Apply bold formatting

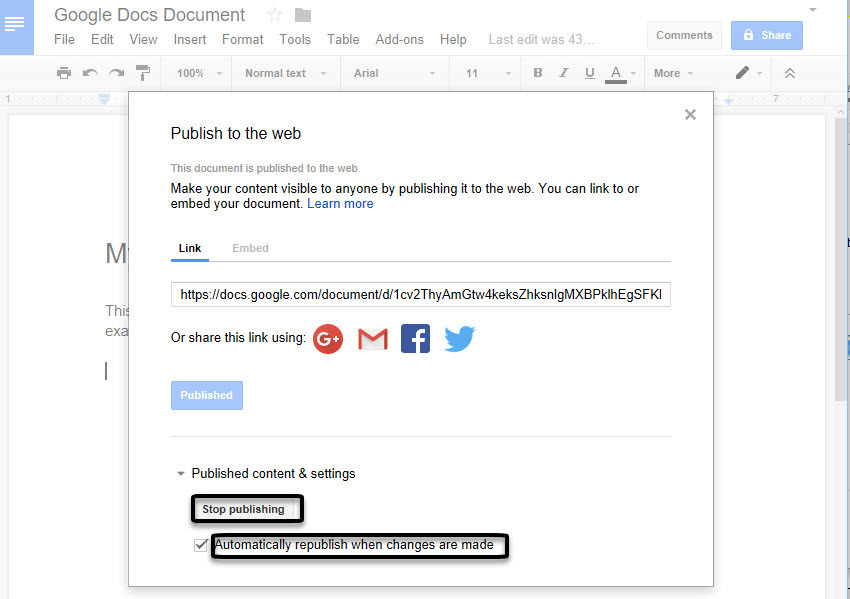pyautogui.click(x=537, y=73)
